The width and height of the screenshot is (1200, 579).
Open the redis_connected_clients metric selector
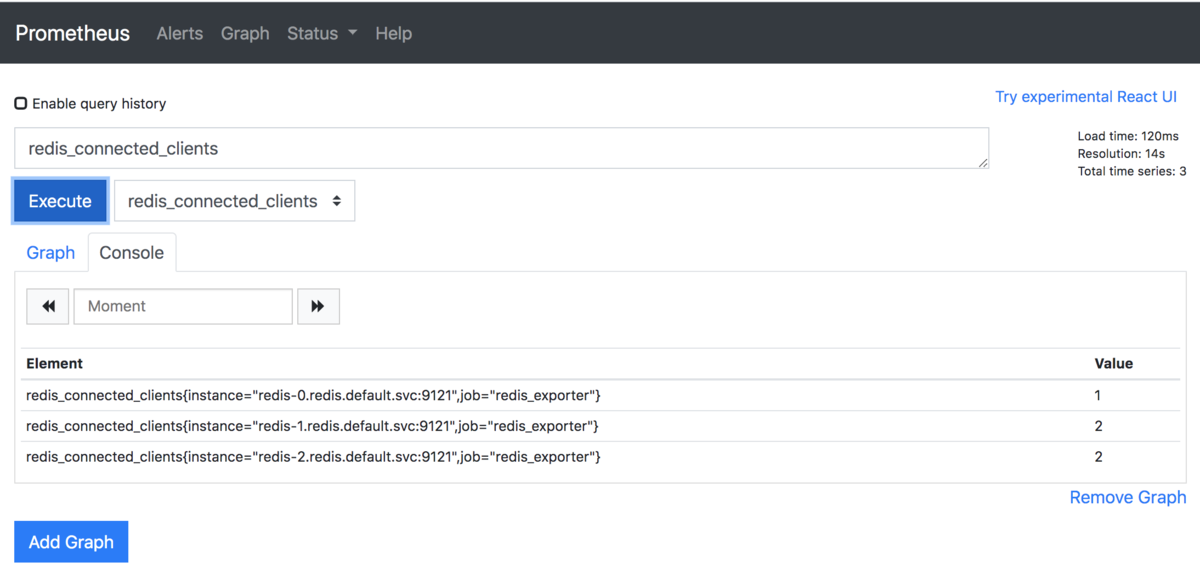point(234,201)
